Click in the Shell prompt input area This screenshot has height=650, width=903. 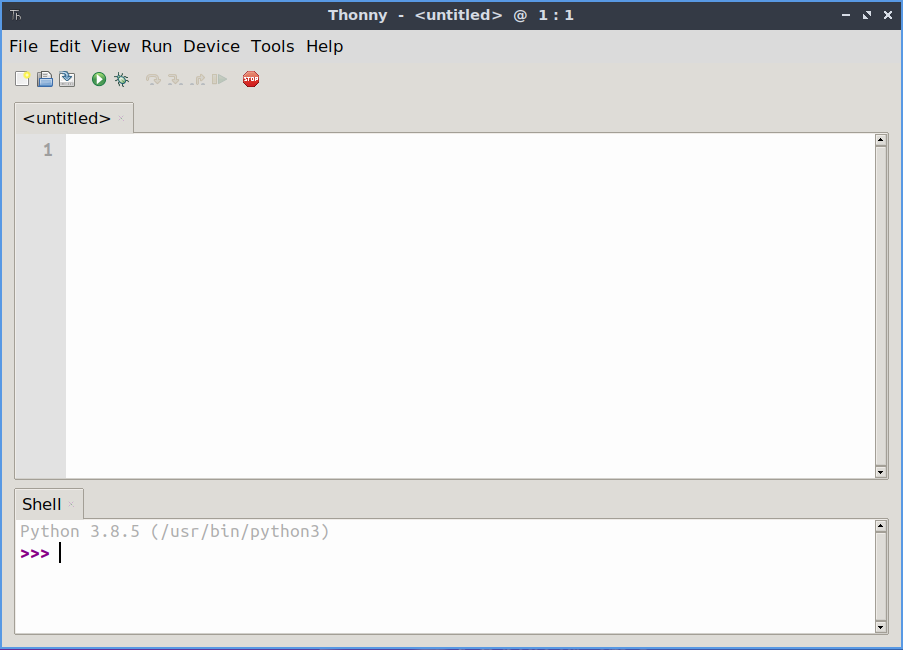(x=400, y=553)
